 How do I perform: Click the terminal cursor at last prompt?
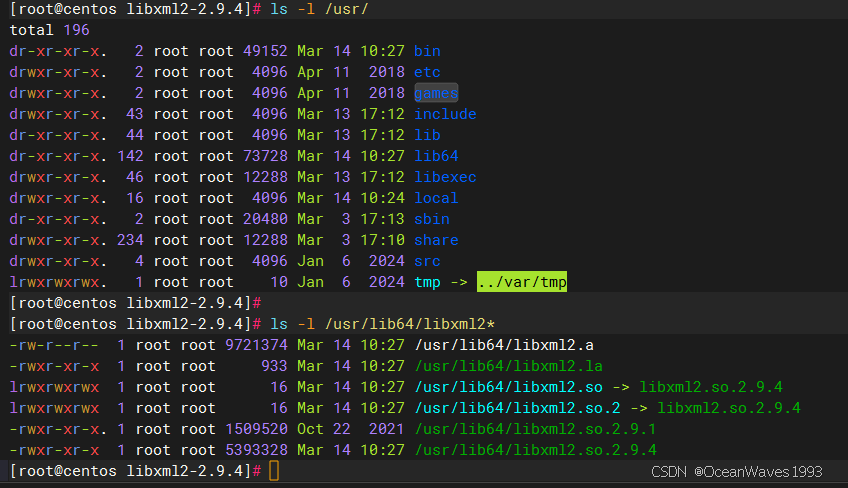click(274, 471)
